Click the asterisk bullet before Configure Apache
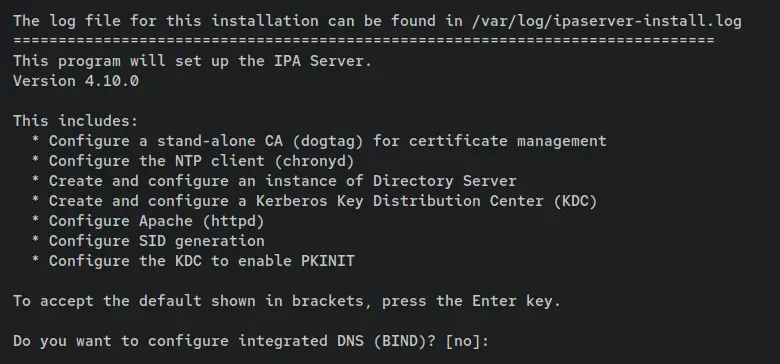Viewport: 780px width, 364px height. tap(35, 220)
